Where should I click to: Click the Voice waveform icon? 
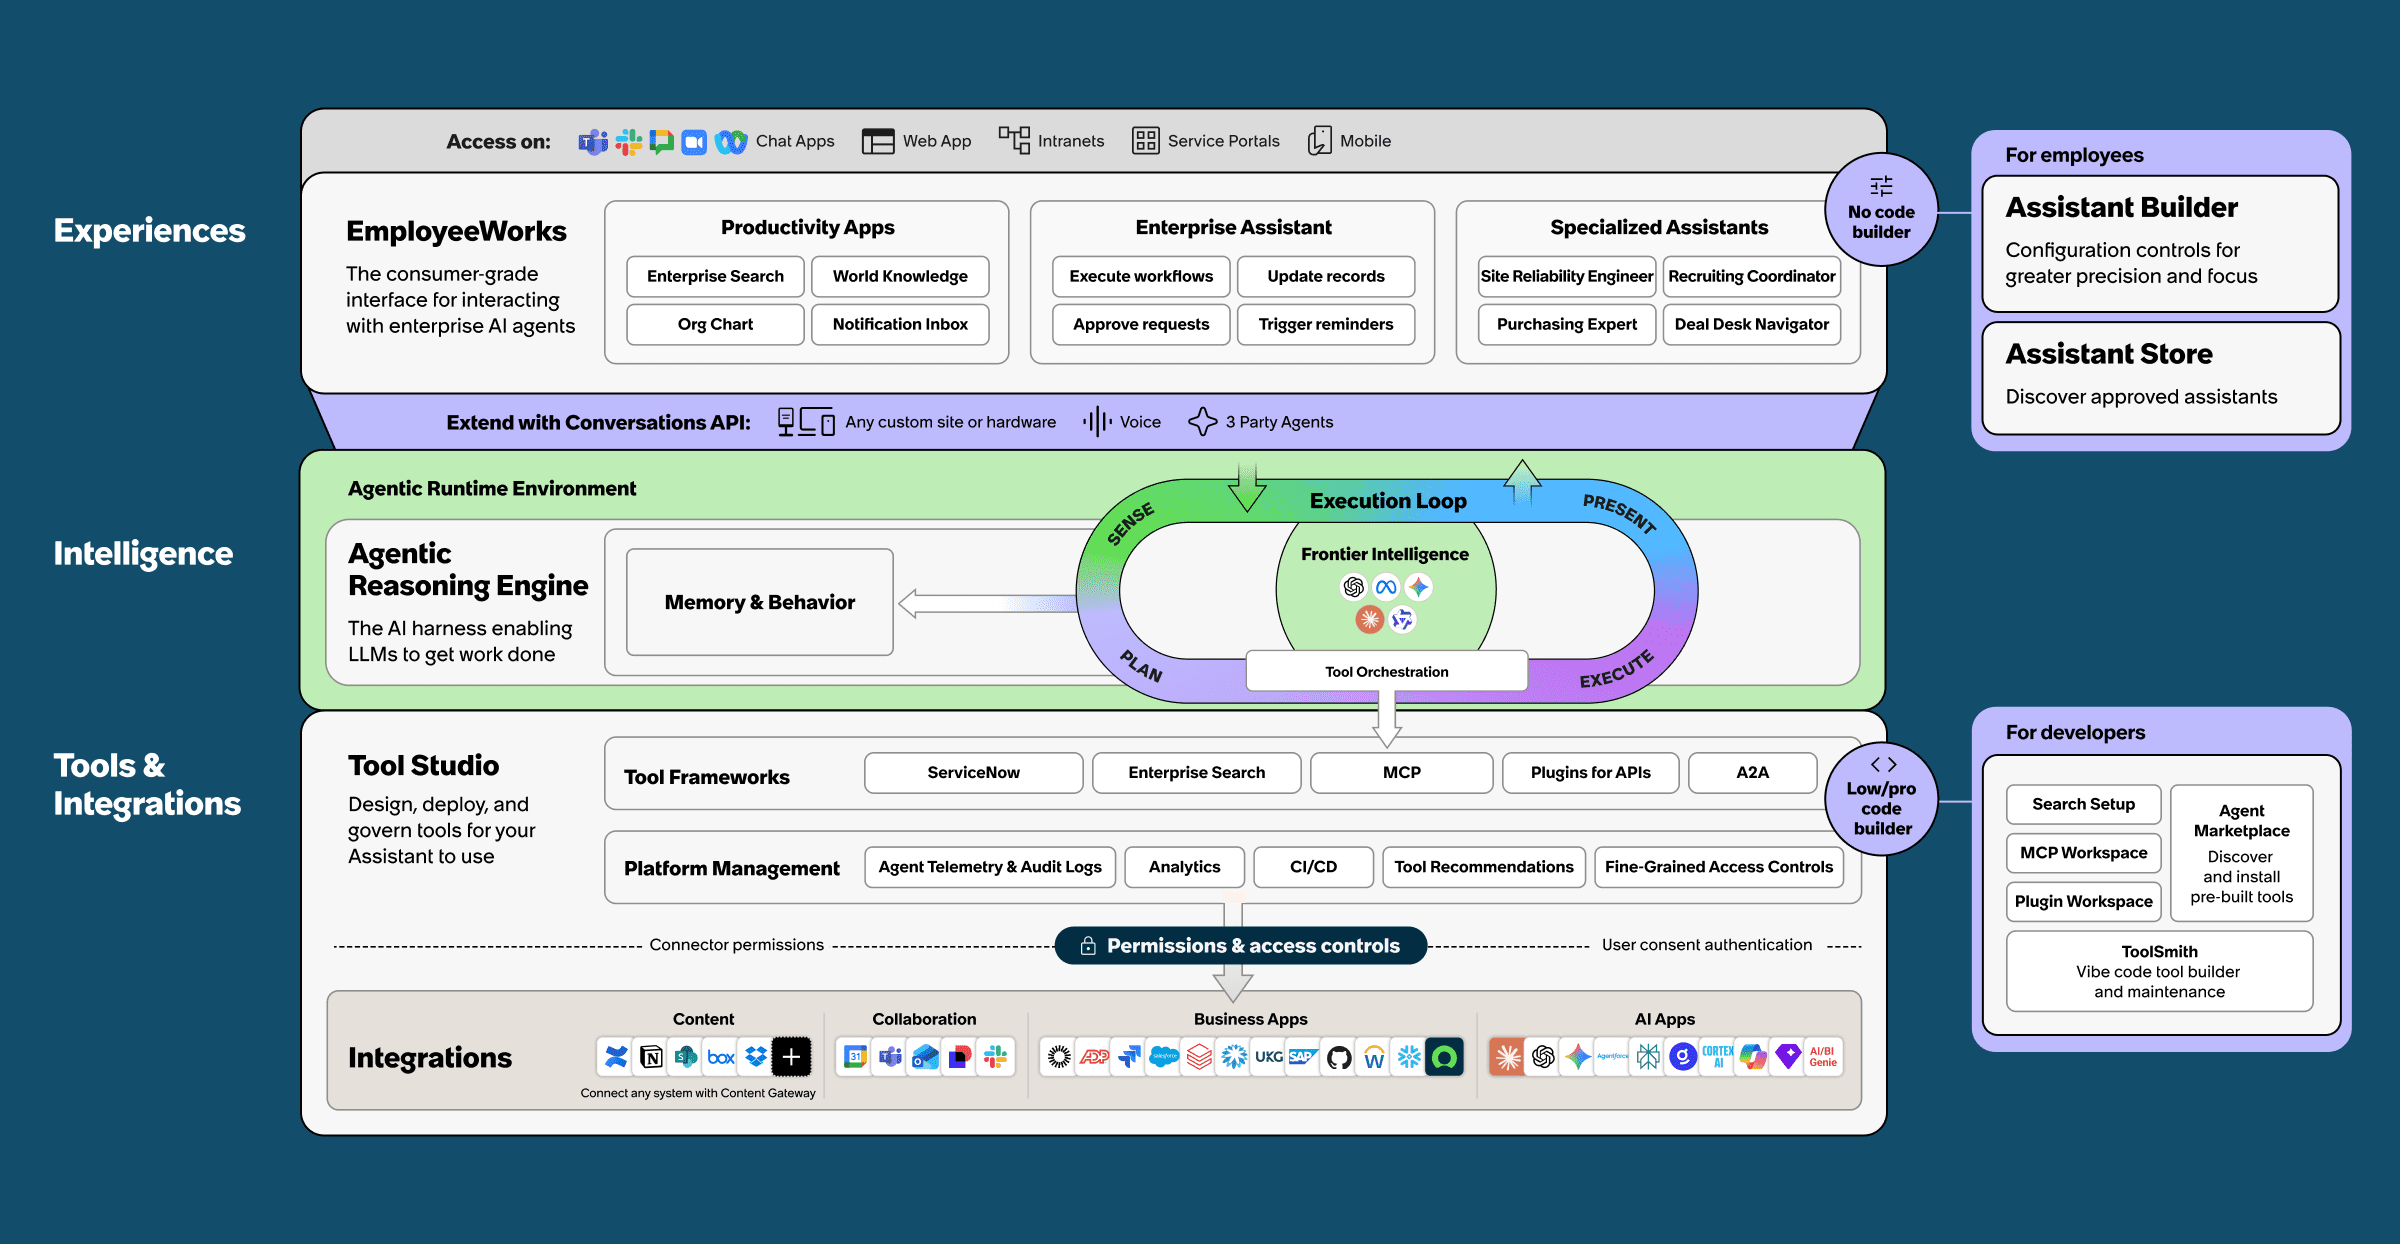pyautogui.click(x=1097, y=422)
